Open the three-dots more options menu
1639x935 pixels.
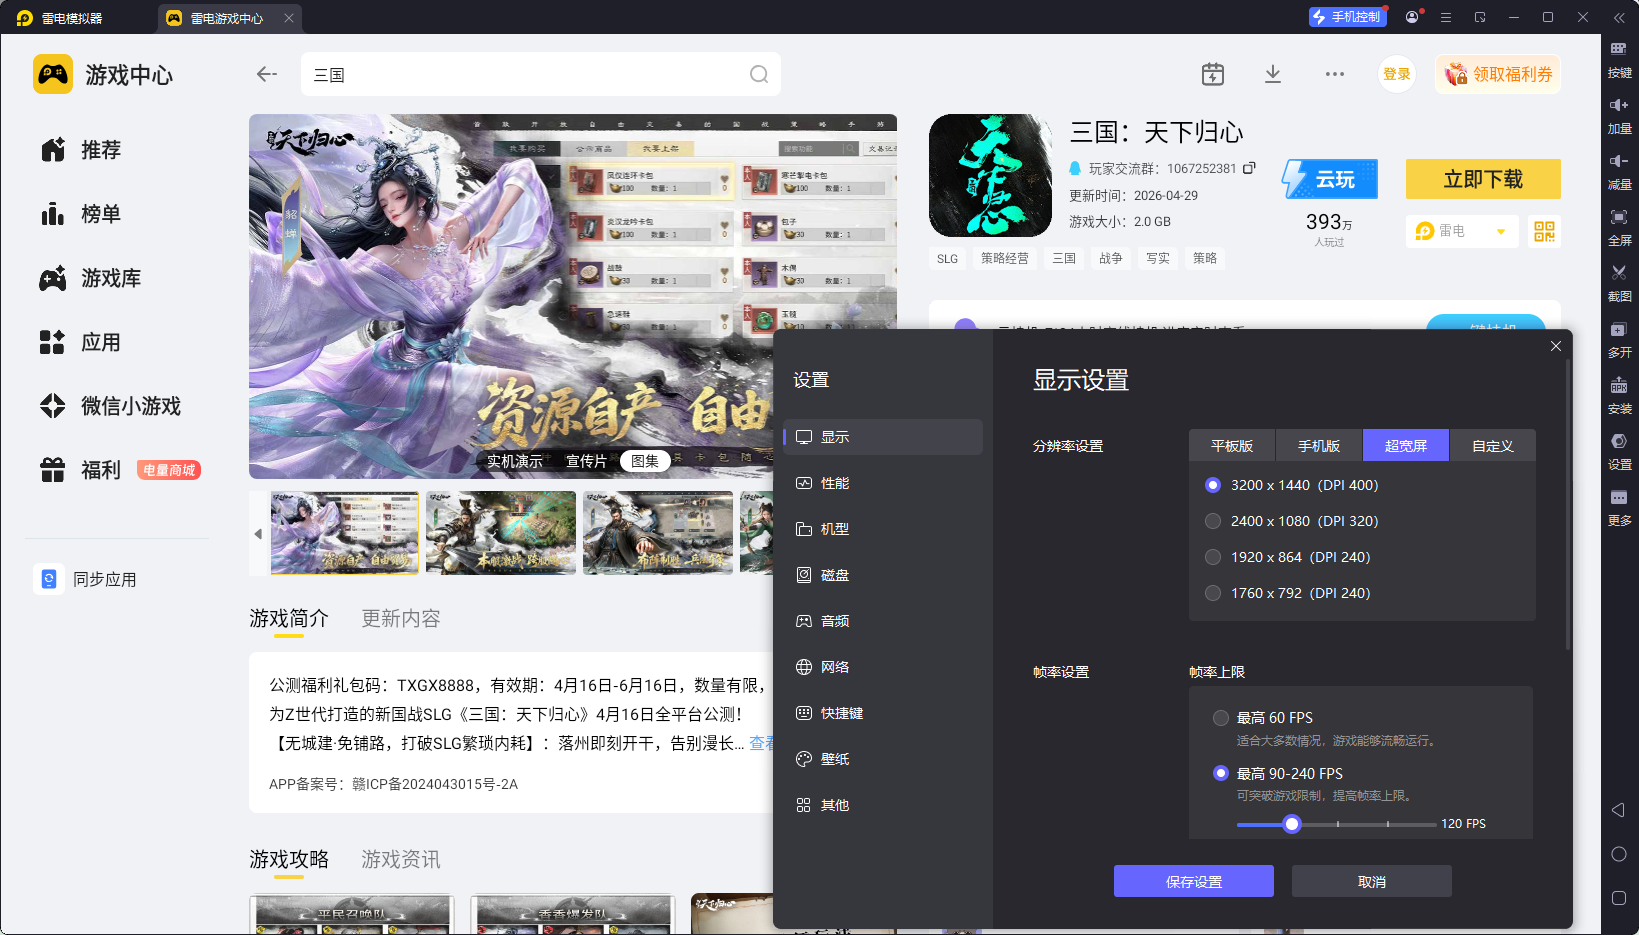pyautogui.click(x=1335, y=74)
